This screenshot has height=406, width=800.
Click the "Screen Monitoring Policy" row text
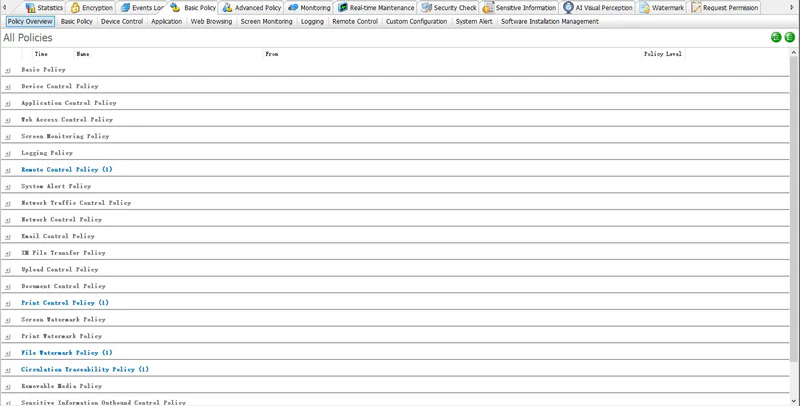[65, 136]
